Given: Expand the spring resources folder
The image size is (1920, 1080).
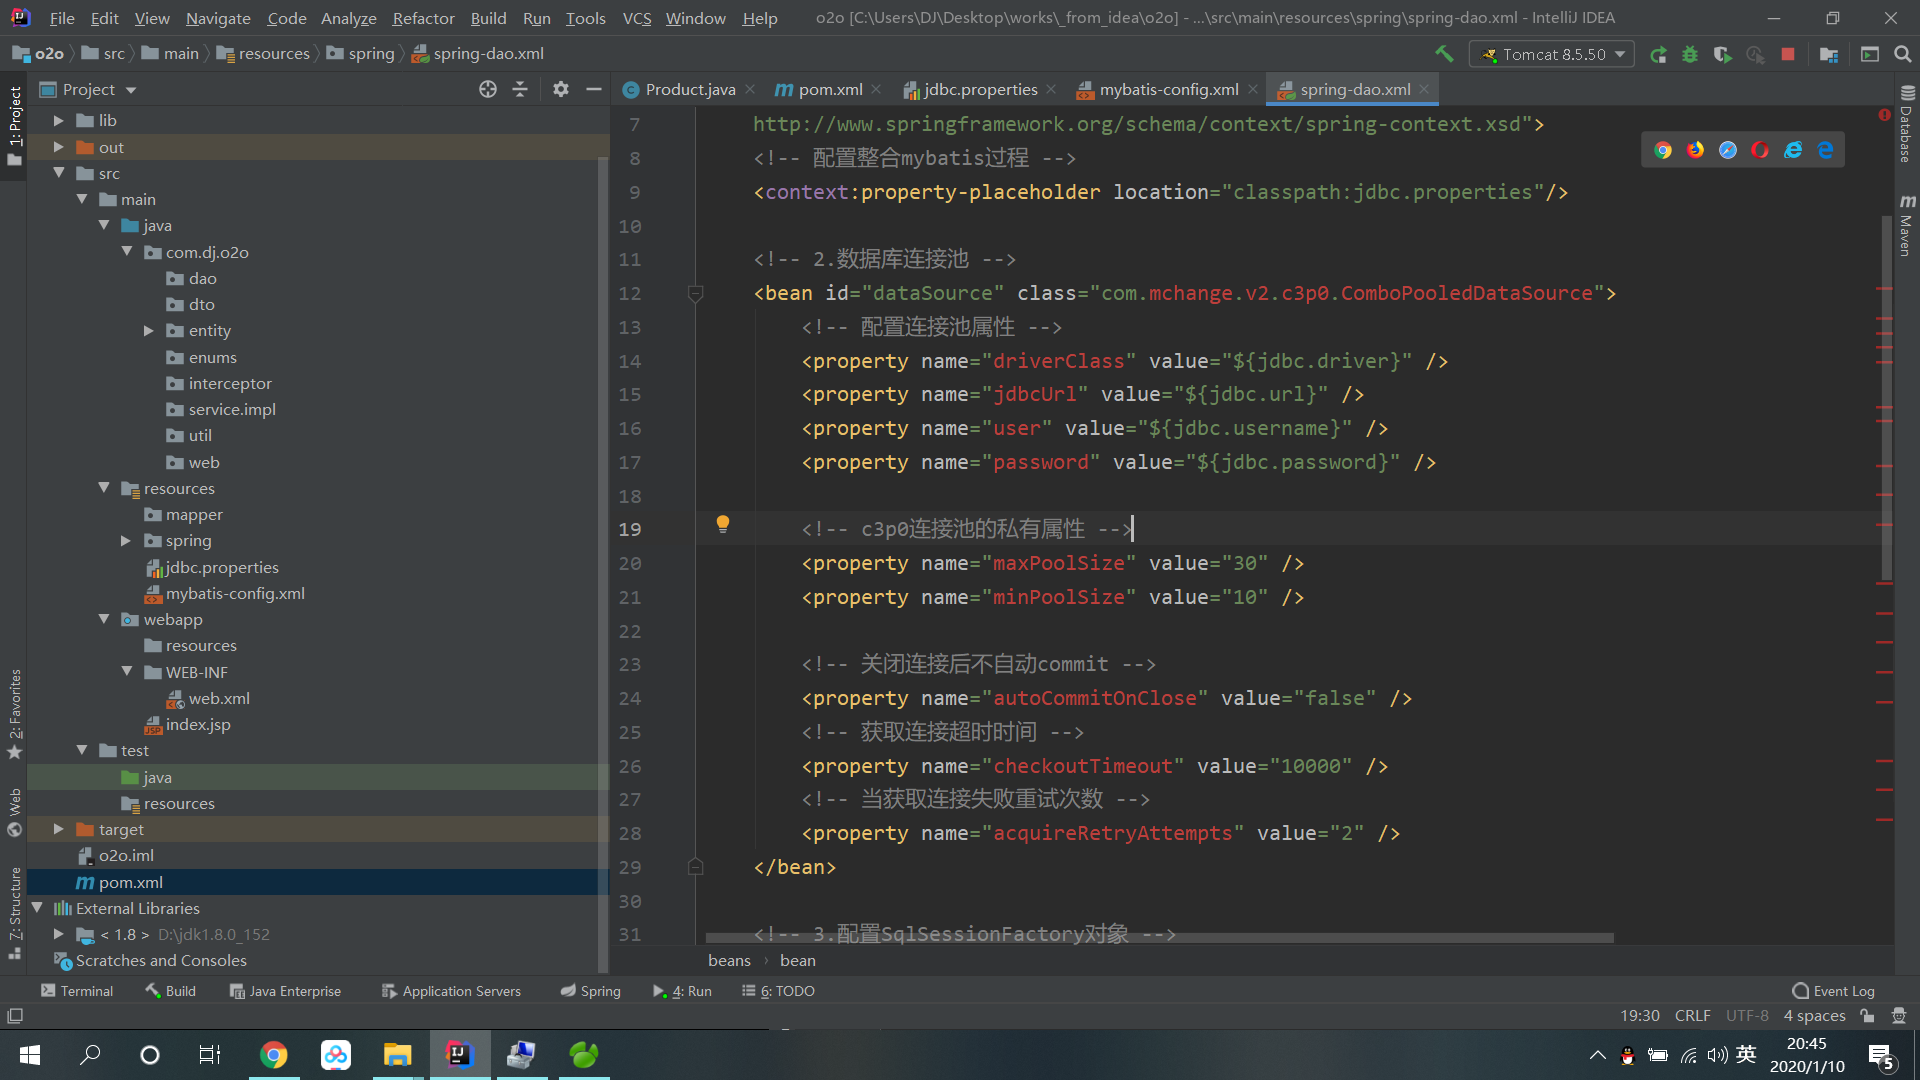Looking at the screenshot, I should point(126,540).
